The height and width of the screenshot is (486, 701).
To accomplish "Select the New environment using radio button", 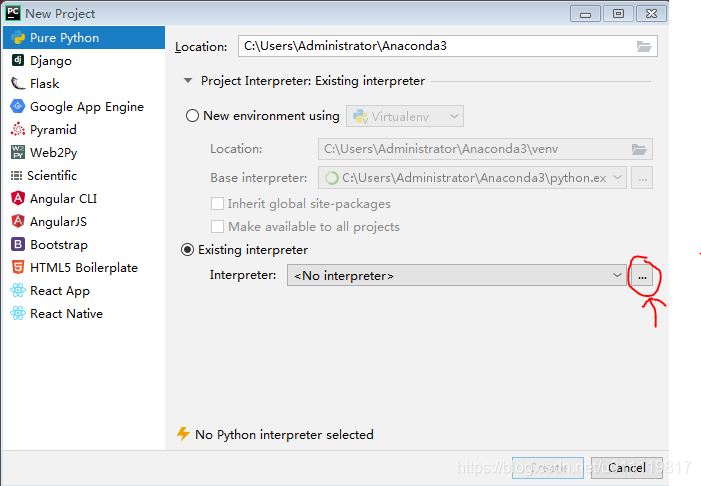I will click(192, 116).
